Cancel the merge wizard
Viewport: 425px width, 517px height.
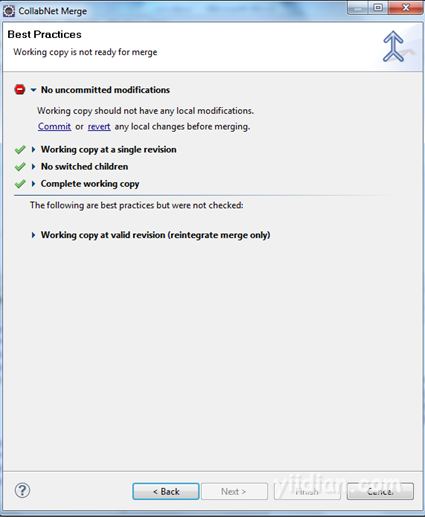point(380,491)
